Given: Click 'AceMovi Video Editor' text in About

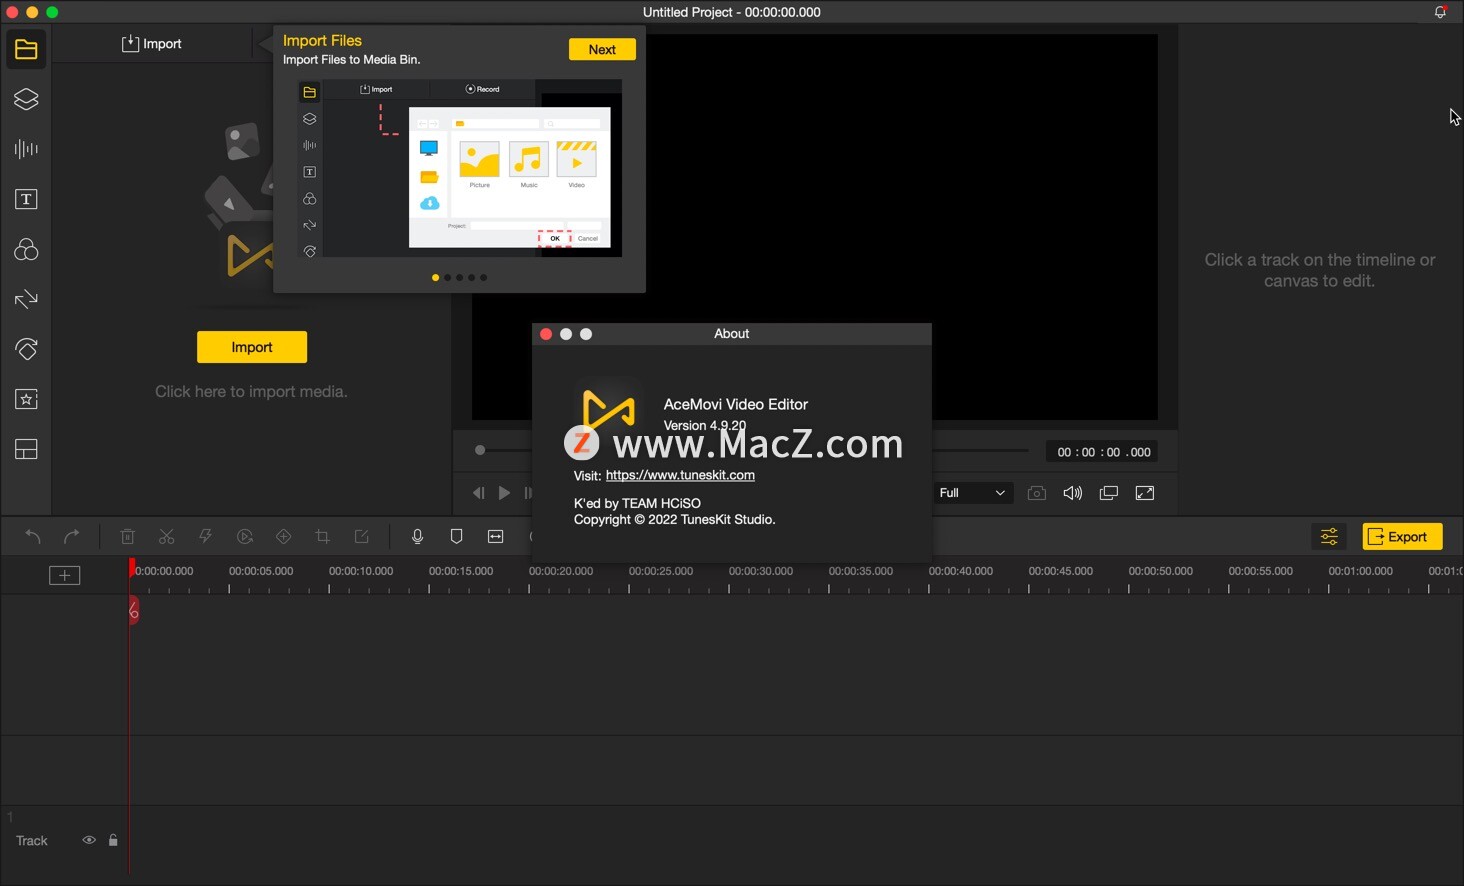Looking at the screenshot, I should point(736,404).
